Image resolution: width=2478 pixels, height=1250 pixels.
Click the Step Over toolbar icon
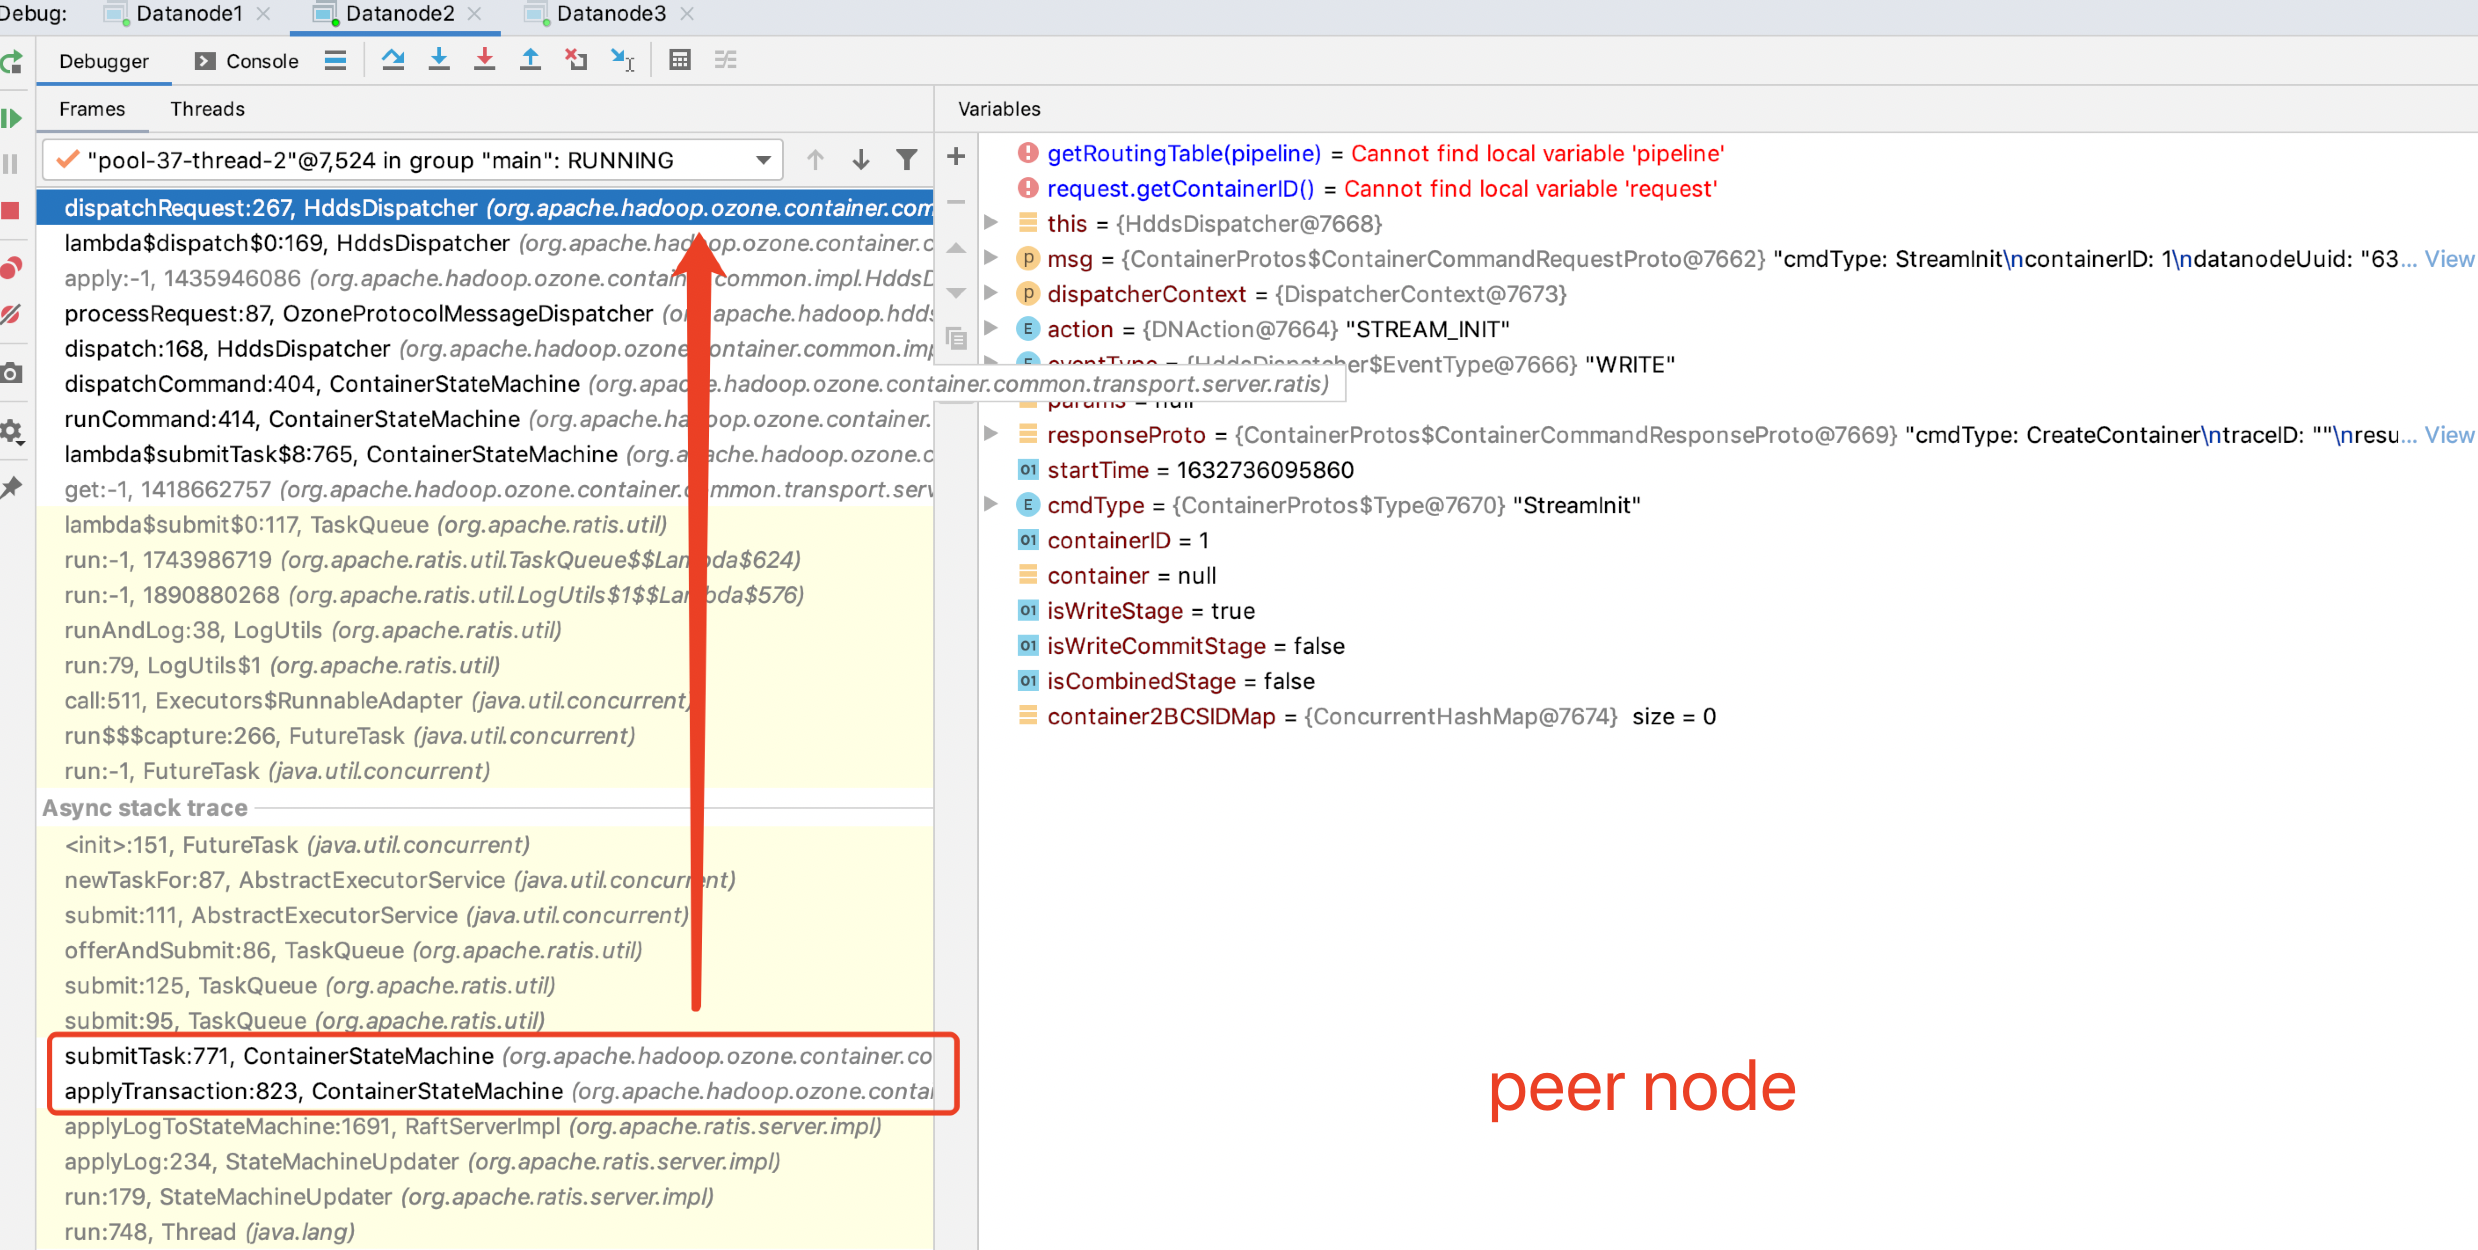click(x=393, y=60)
